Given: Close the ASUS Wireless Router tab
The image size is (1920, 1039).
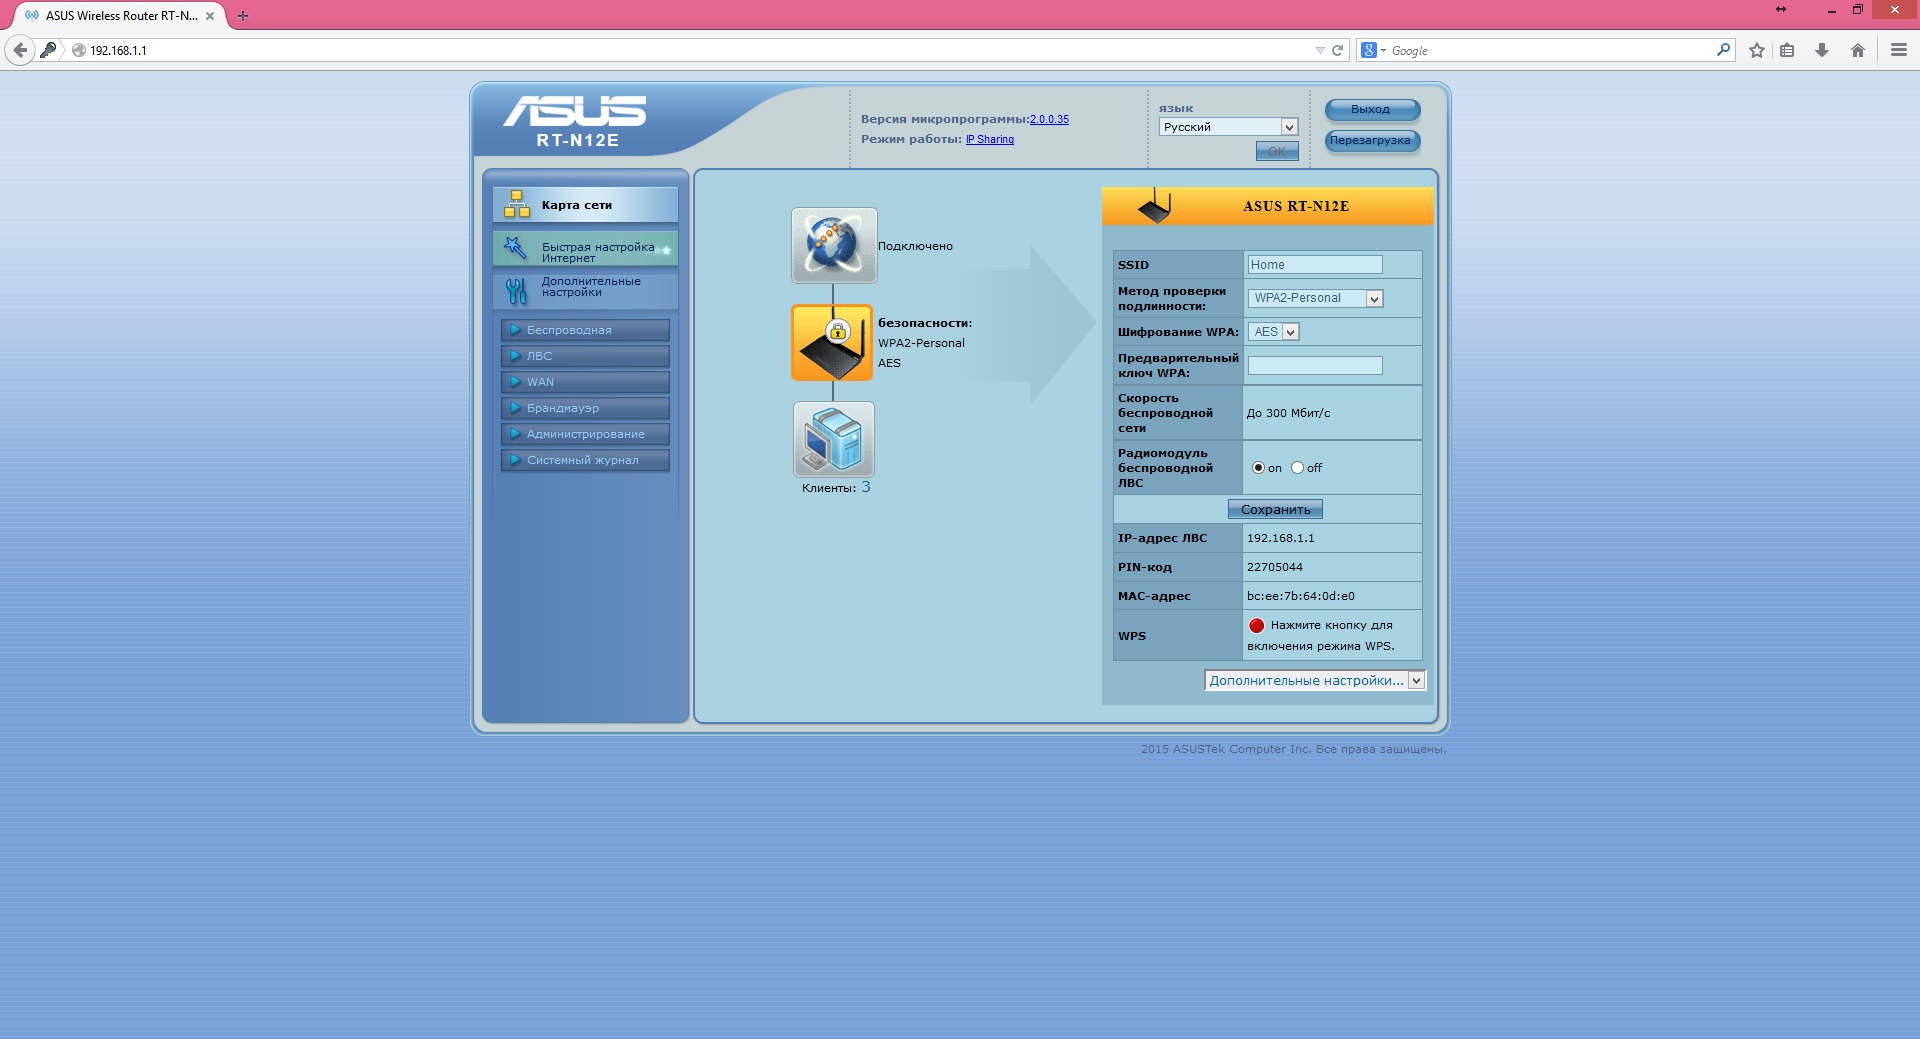Looking at the screenshot, I should pyautogui.click(x=210, y=16).
